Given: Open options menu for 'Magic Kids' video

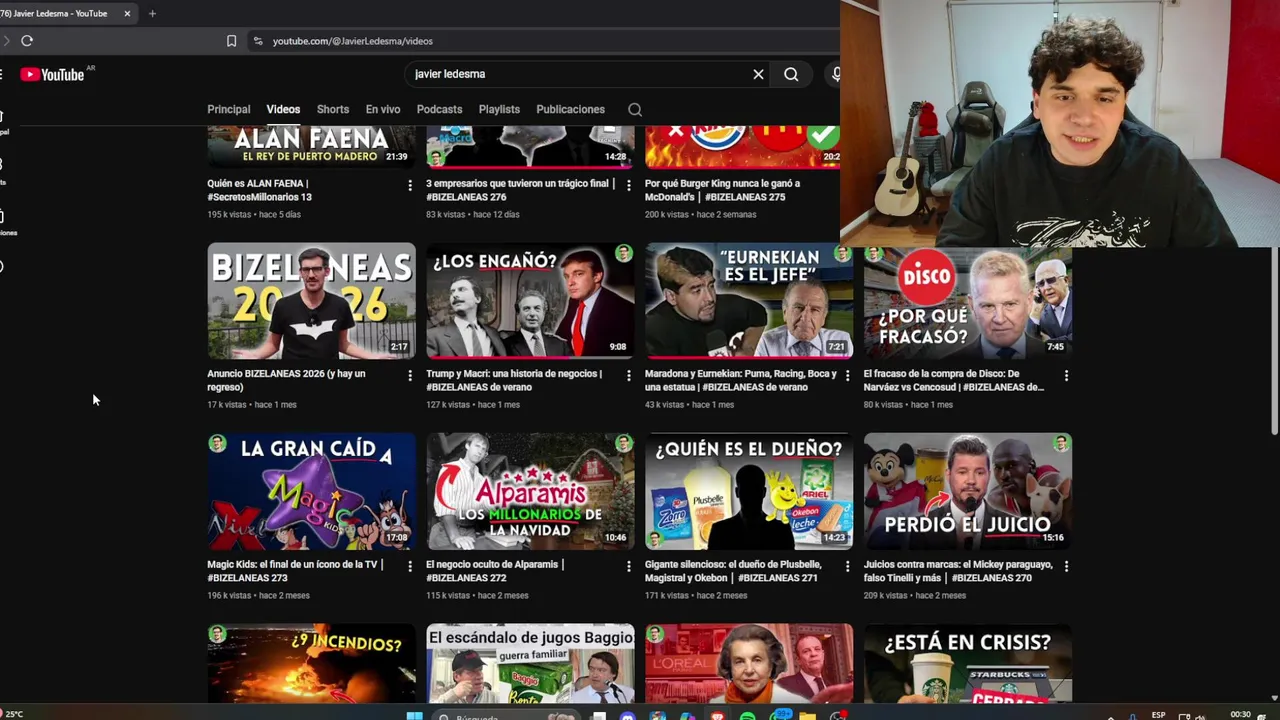Looking at the screenshot, I should coord(409,566).
